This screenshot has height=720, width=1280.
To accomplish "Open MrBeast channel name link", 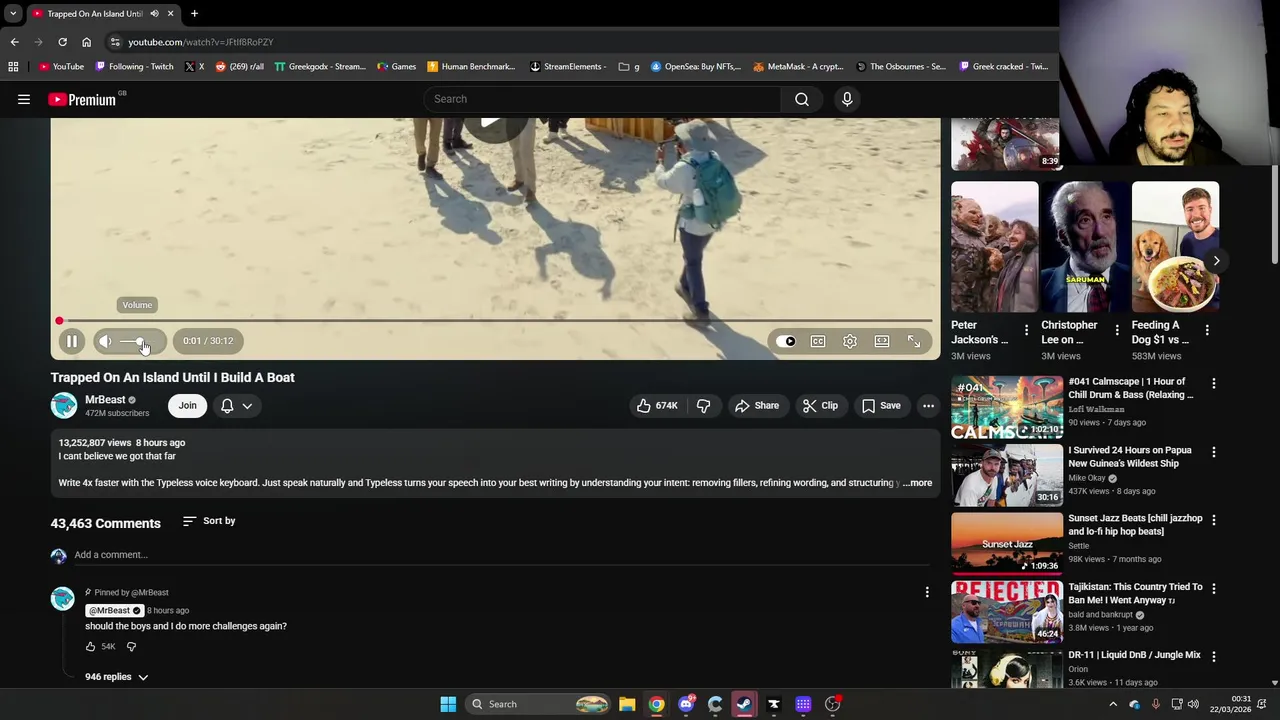I will coord(105,400).
